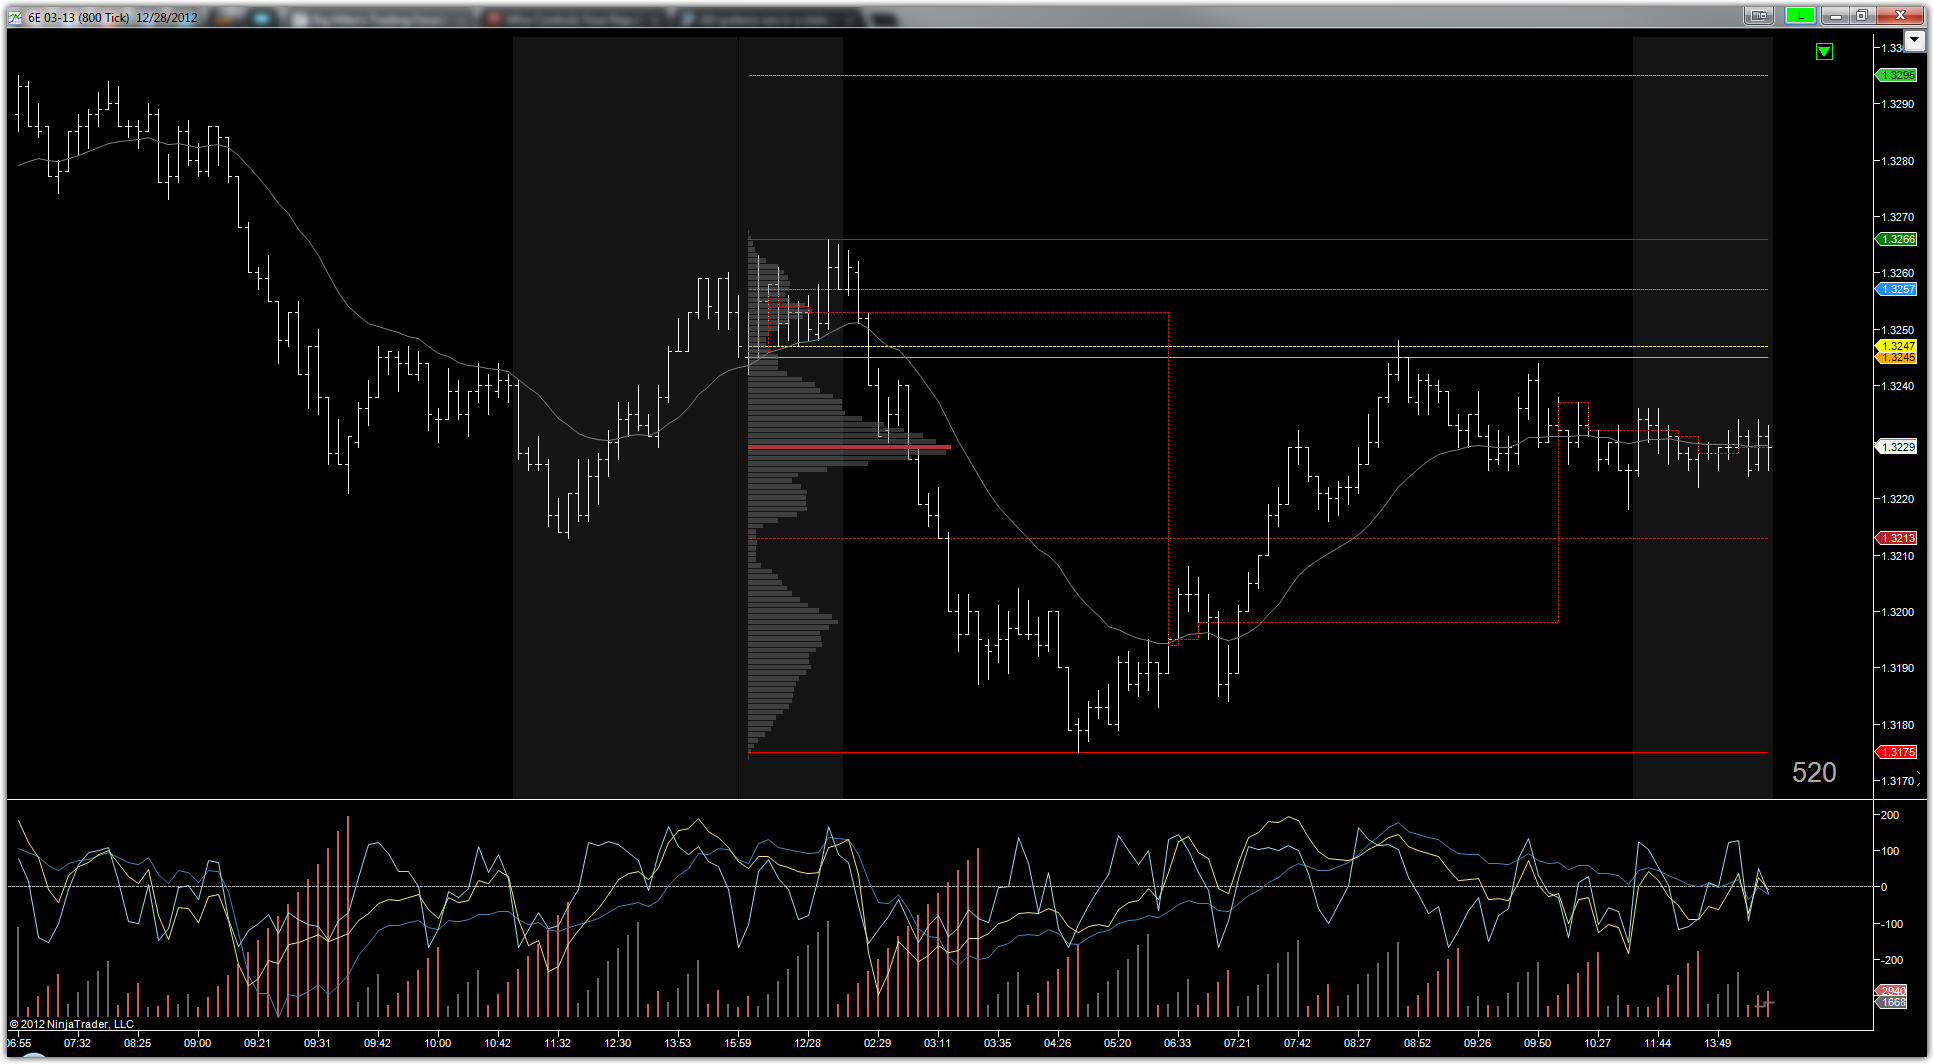1934x1064 pixels.
Task: Click the 10:42 time axis label
Action: click(x=497, y=1043)
